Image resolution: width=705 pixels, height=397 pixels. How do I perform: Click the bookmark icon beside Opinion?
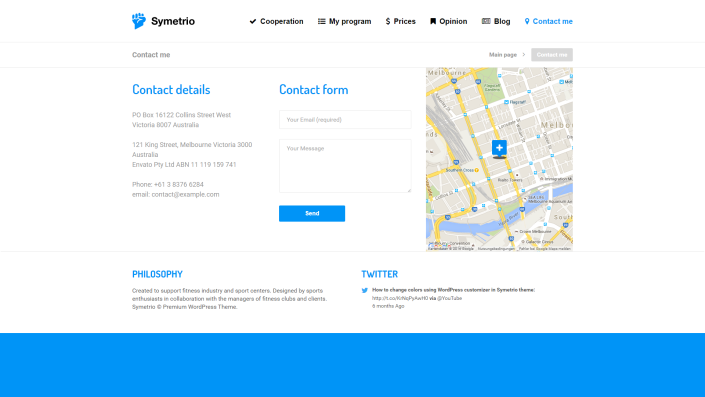433,21
